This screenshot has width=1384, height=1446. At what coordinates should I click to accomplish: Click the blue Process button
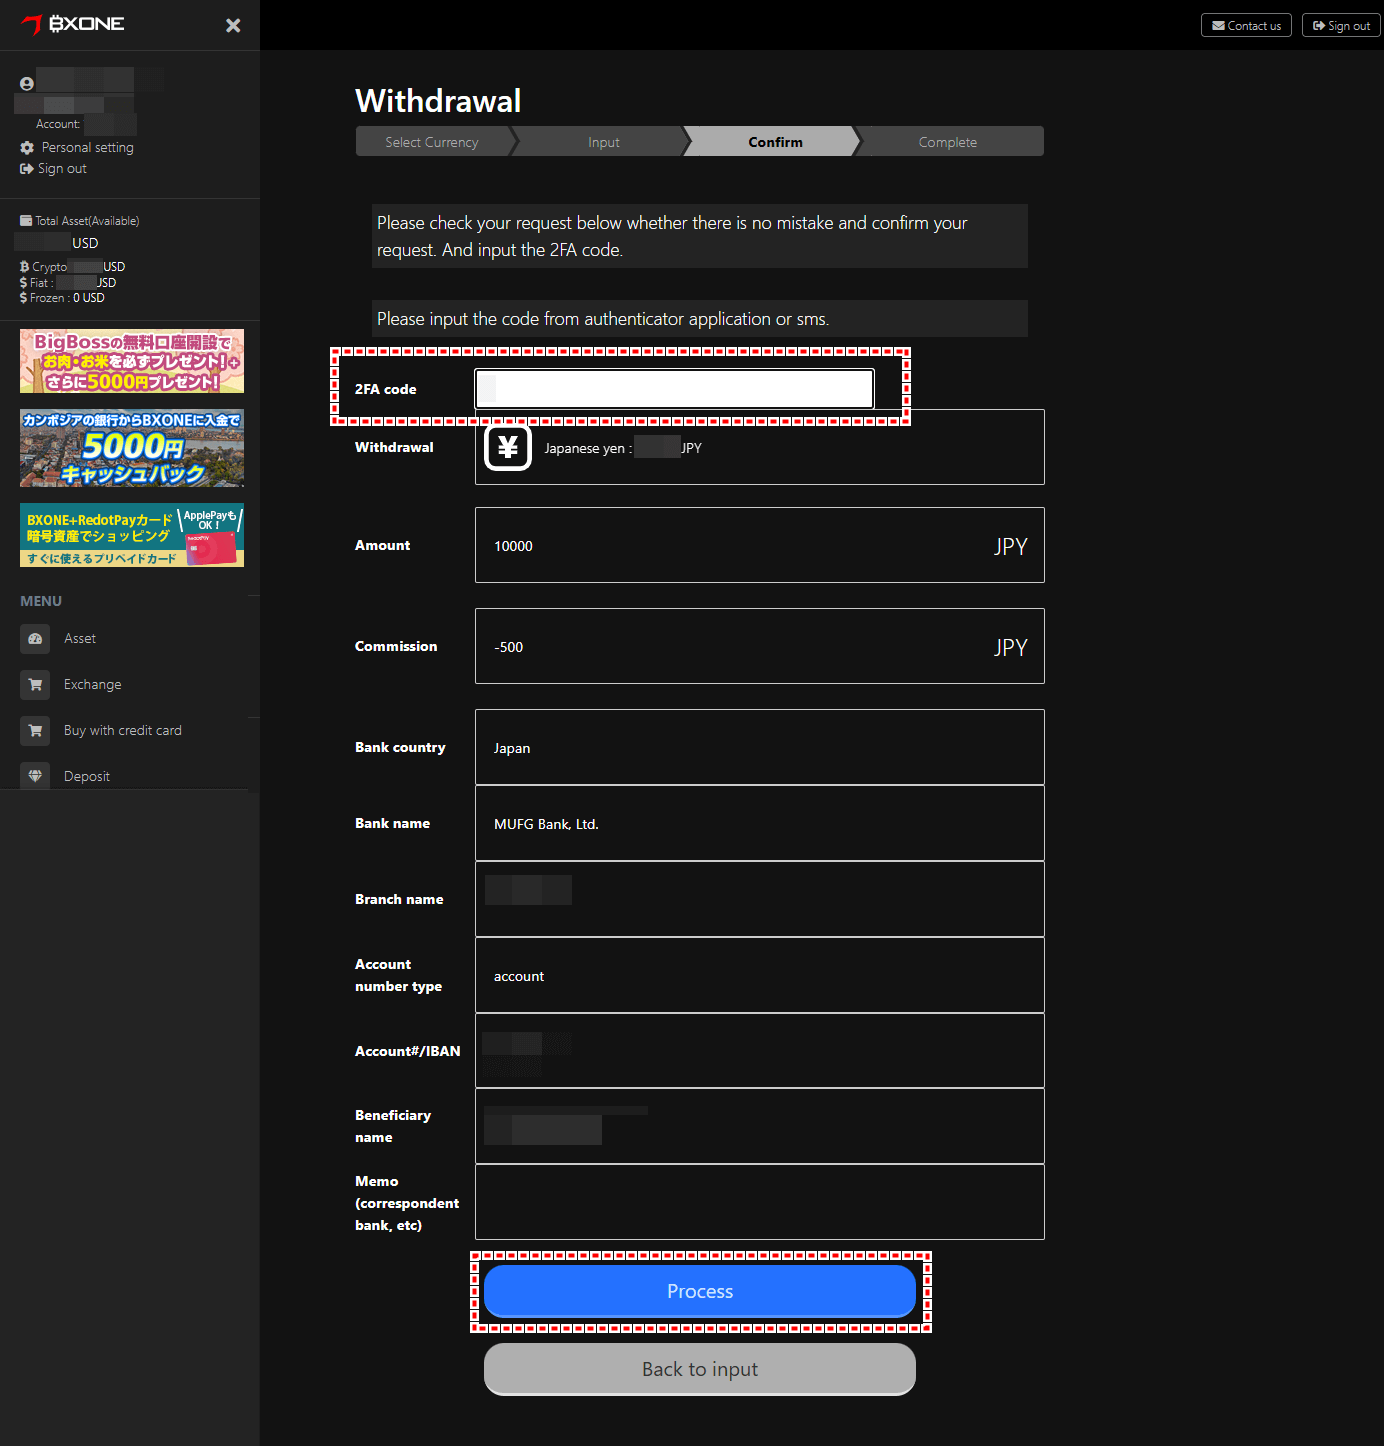click(x=700, y=1291)
